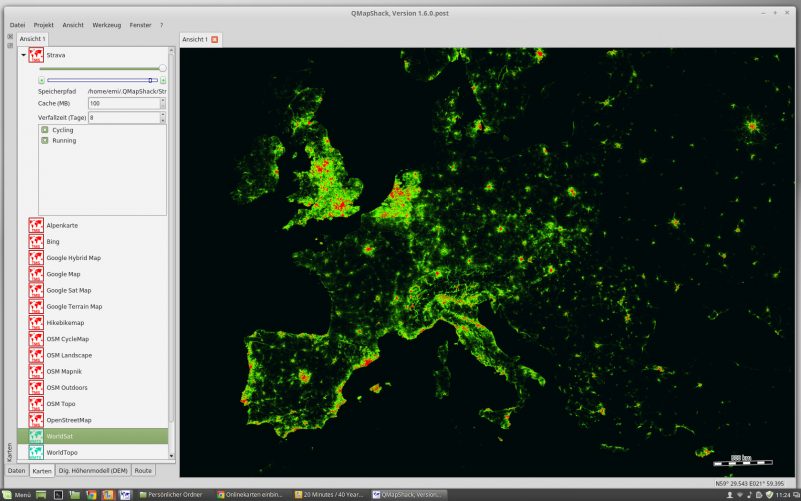Switch to the Dig. Höhenmodell (DEM) tab

click(93, 470)
